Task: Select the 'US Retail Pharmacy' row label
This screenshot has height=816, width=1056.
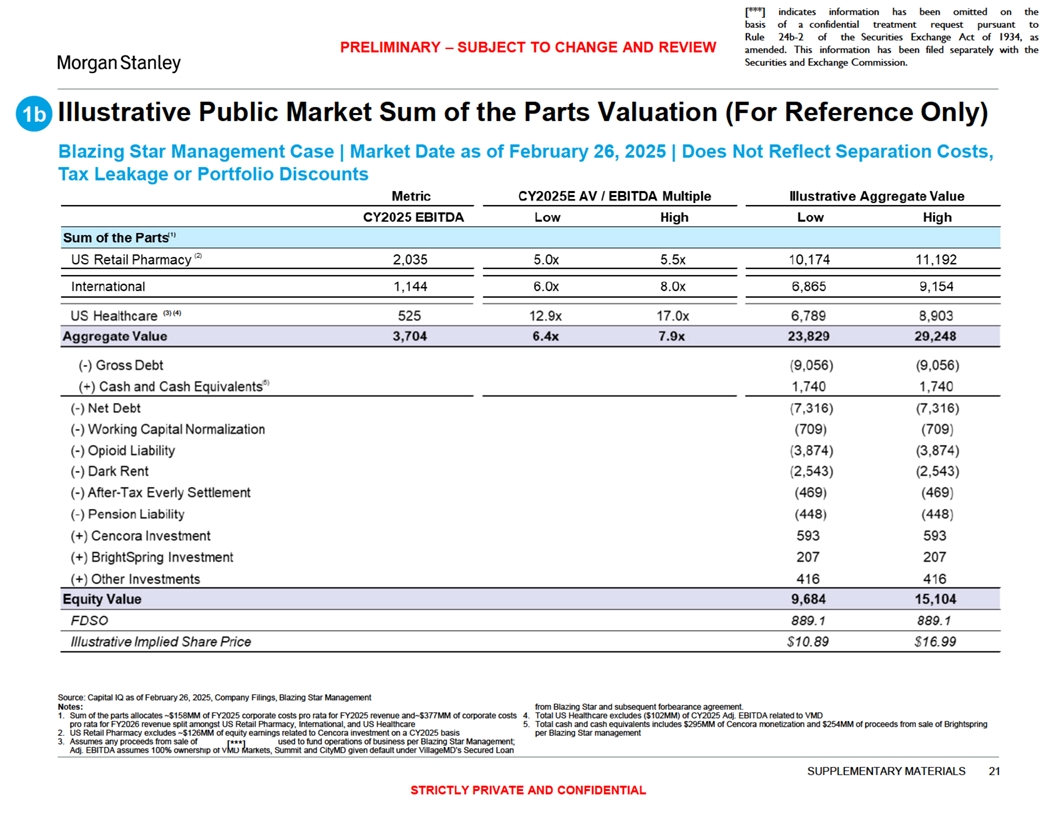Action: [136, 259]
